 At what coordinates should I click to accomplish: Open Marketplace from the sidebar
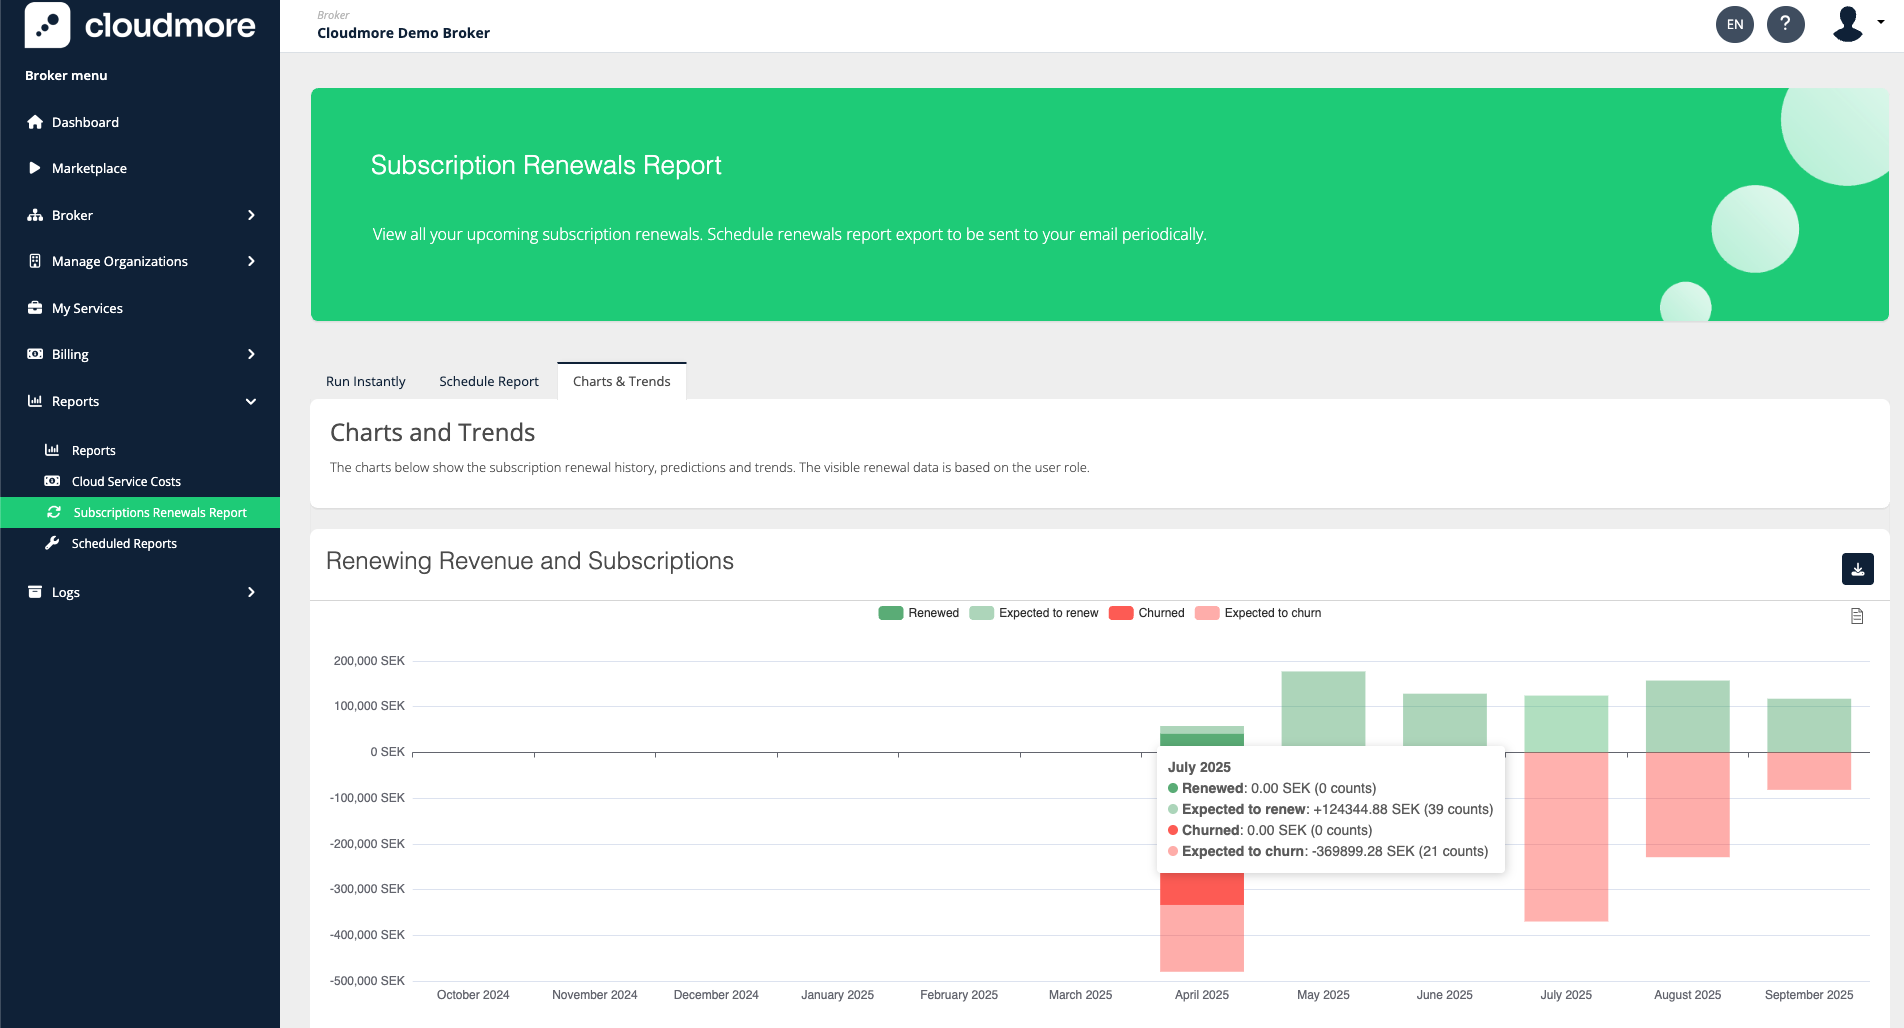(x=89, y=168)
